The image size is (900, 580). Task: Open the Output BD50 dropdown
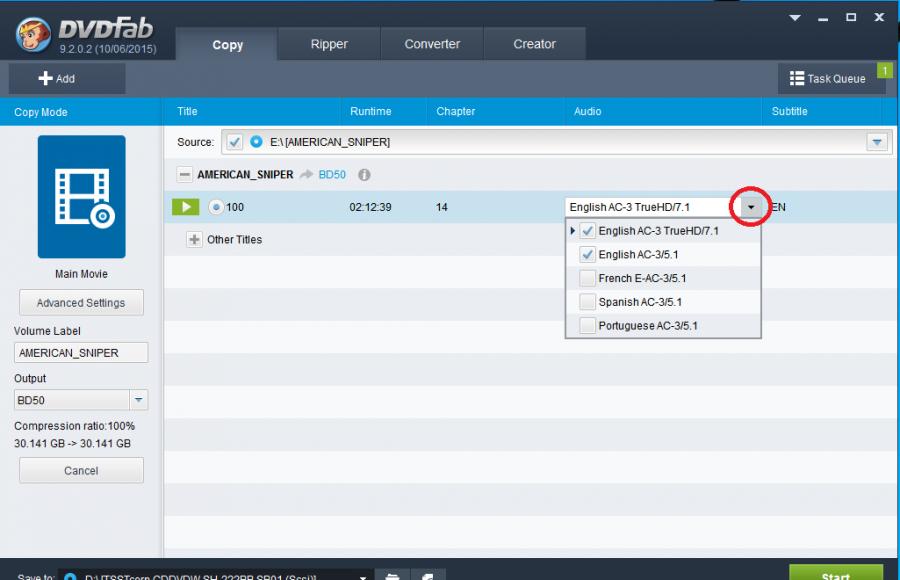139,400
